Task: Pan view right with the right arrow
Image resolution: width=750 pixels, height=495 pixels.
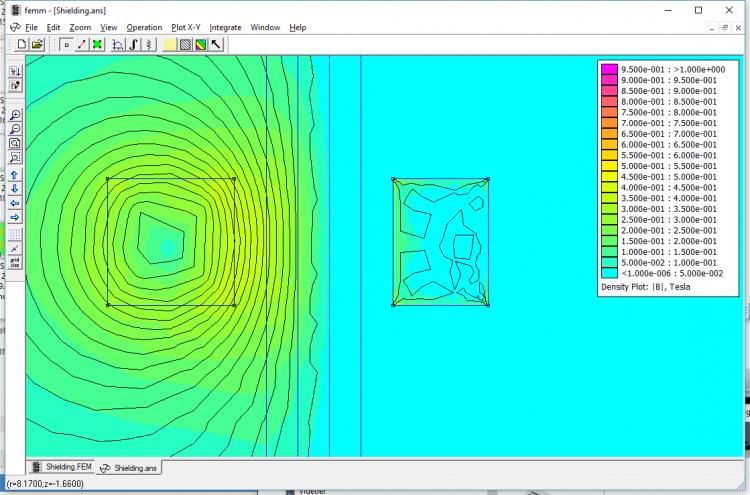Action: 15,217
